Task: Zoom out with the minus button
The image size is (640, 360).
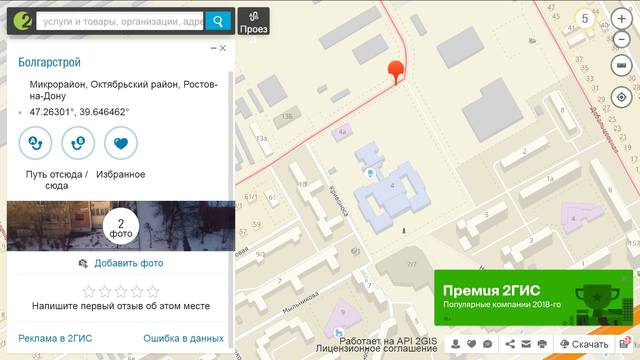Action: 621,40
